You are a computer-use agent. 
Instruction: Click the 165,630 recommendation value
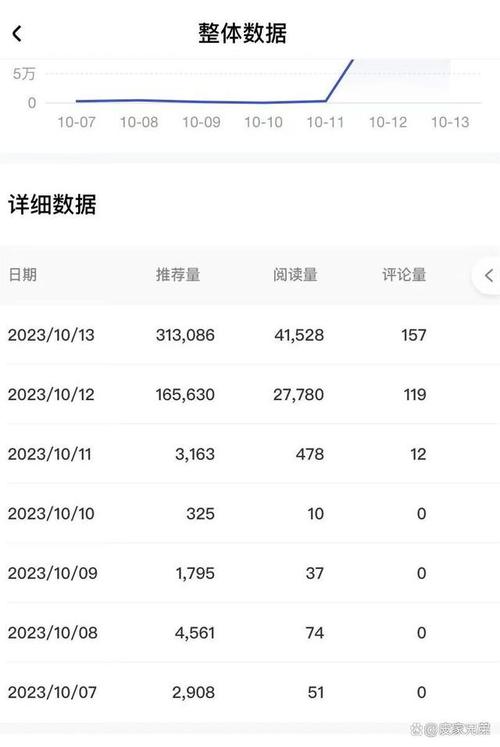(x=185, y=394)
